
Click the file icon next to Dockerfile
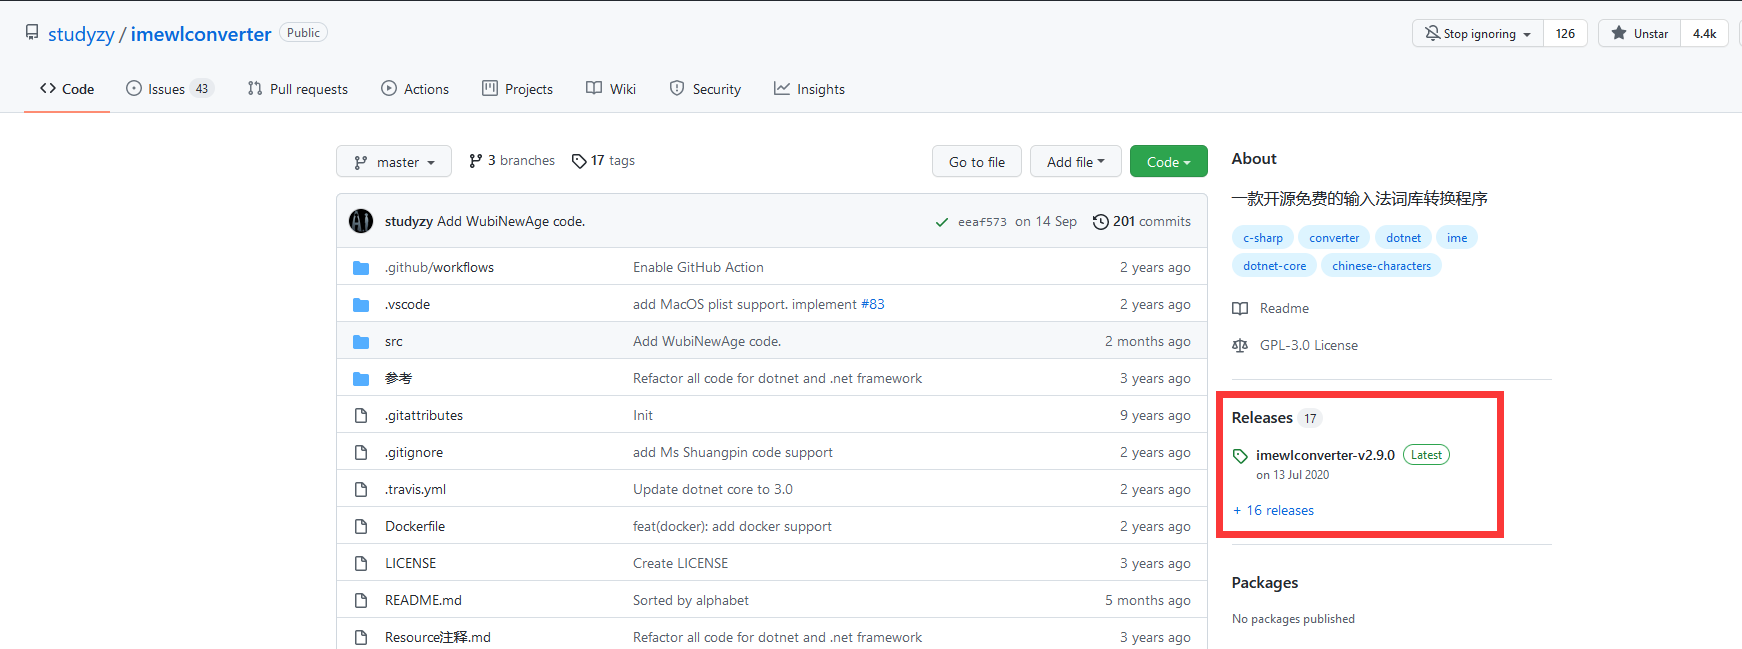tap(361, 526)
